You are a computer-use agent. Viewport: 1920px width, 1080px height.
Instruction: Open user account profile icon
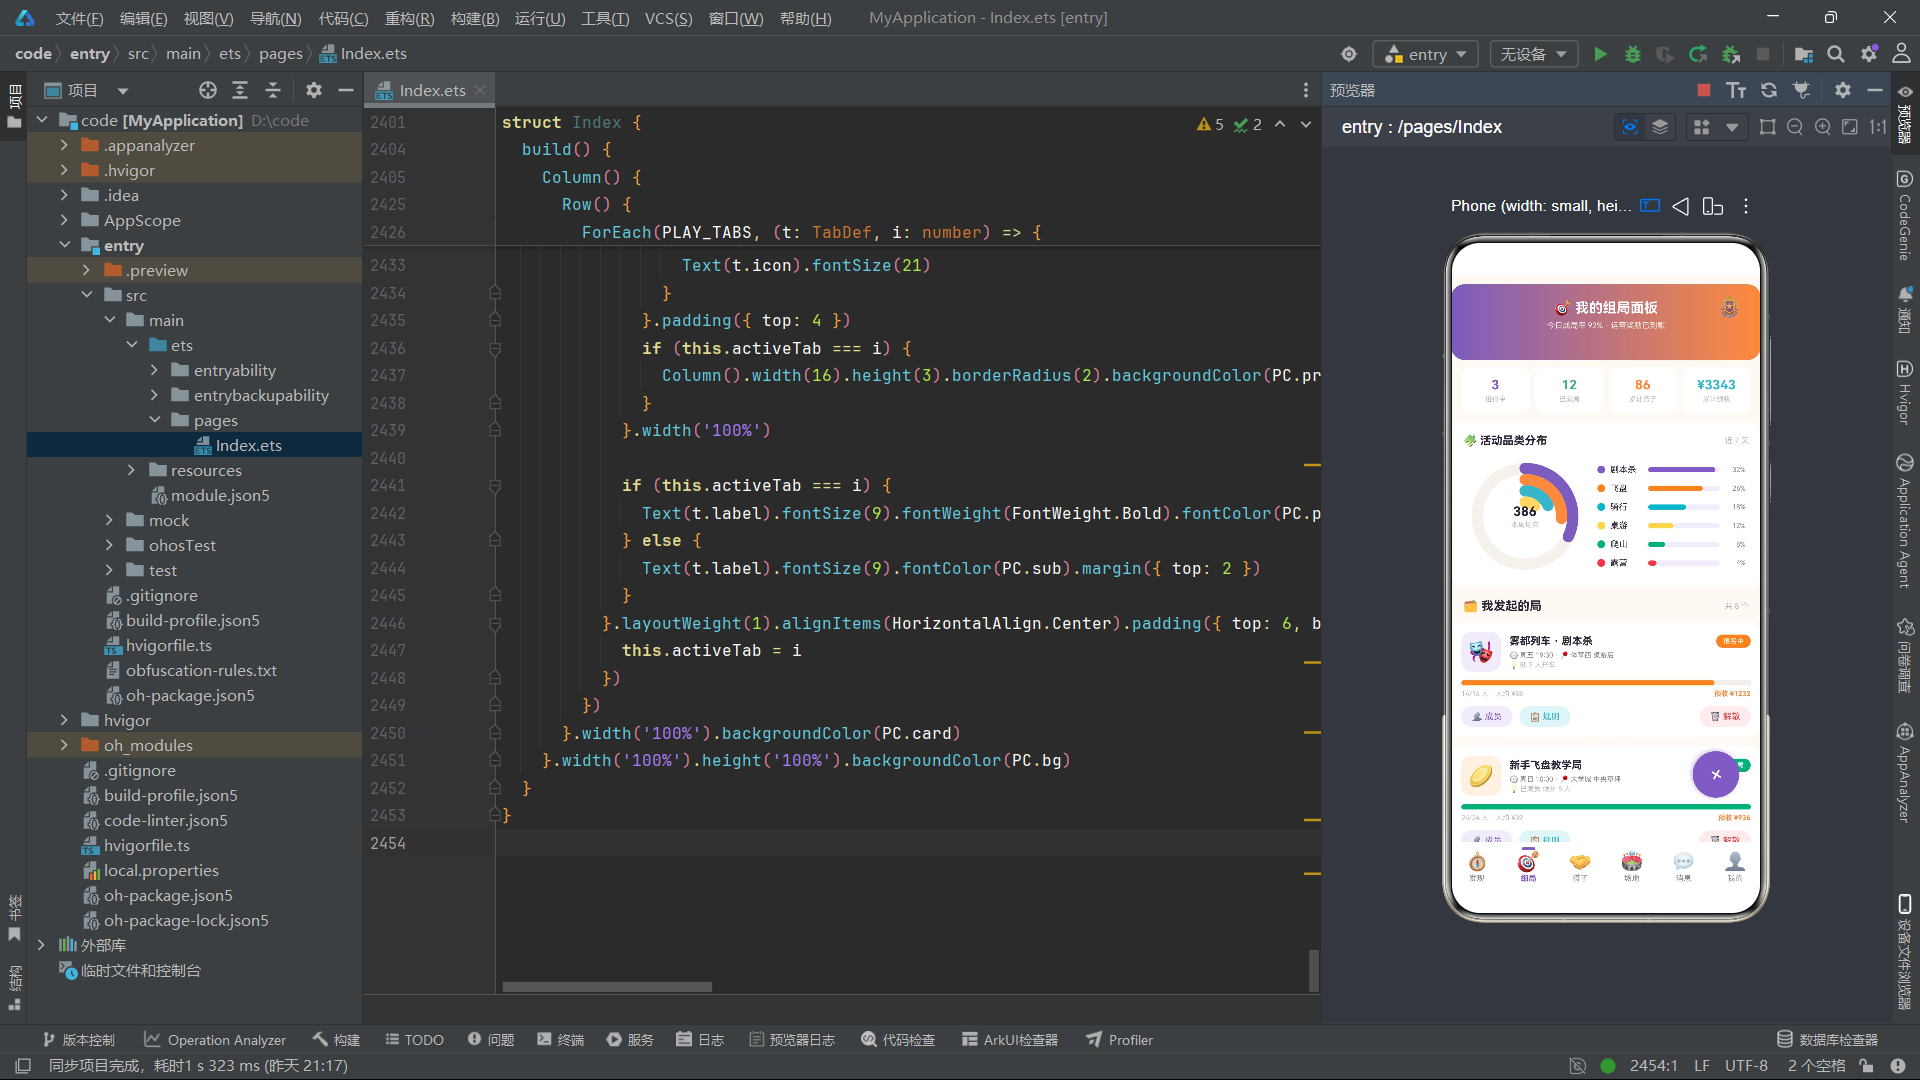coord(1901,54)
